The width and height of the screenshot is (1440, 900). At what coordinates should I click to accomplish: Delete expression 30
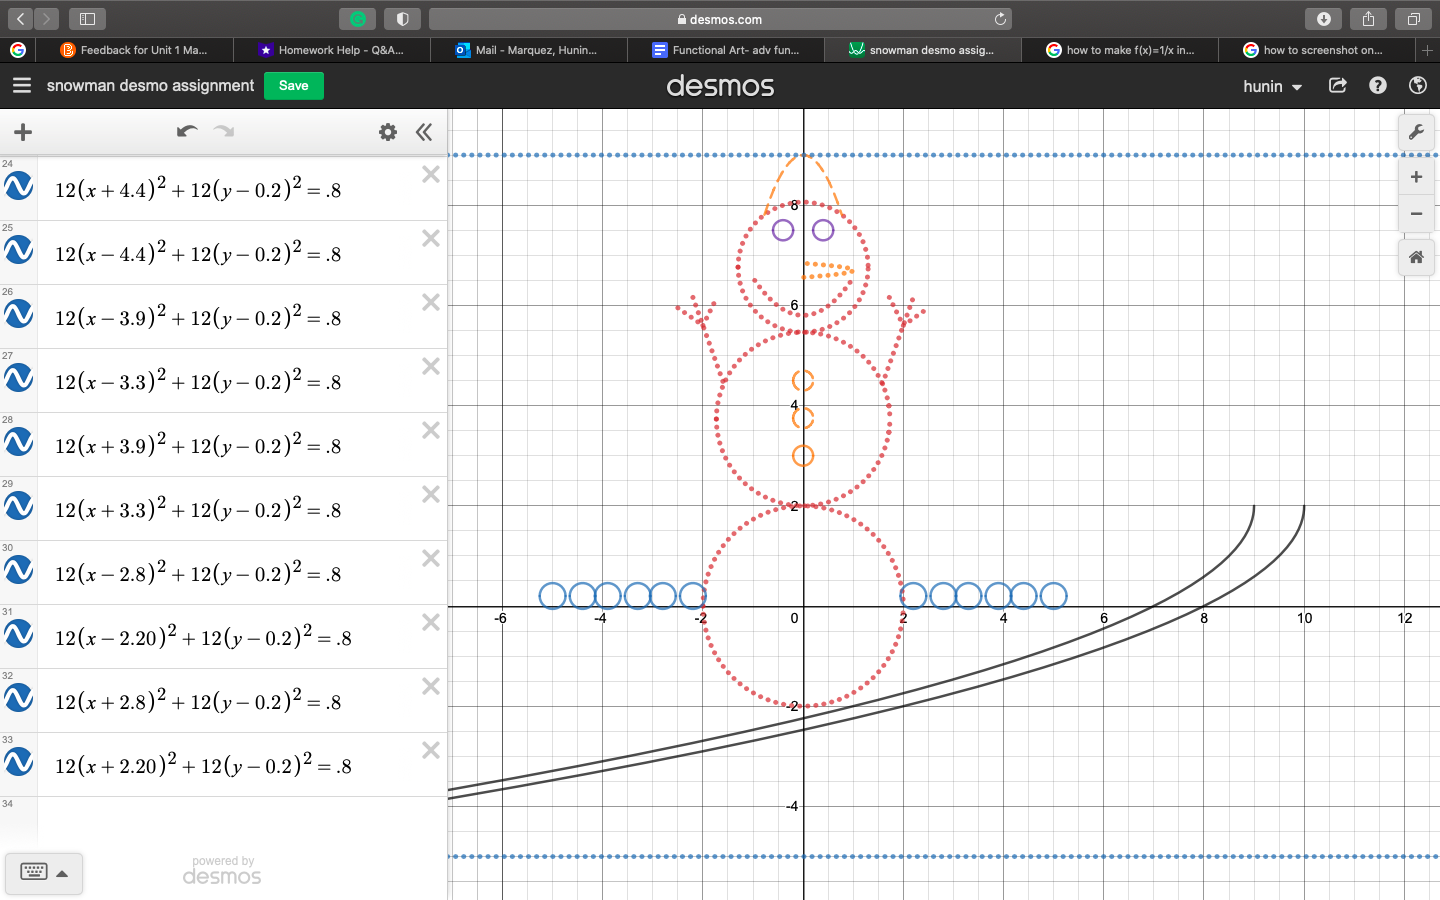[x=431, y=558]
